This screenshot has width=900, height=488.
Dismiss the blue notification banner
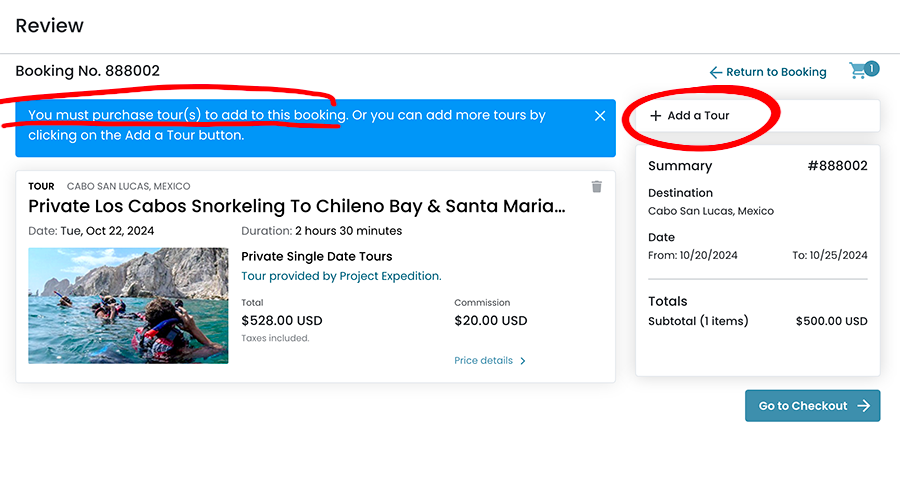click(x=600, y=116)
